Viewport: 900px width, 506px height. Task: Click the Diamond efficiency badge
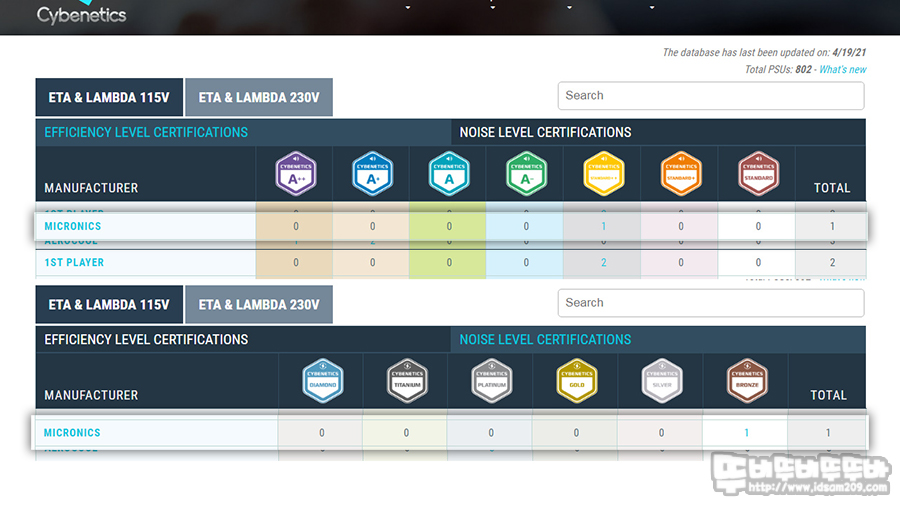pyautogui.click(x=323, y=380)
